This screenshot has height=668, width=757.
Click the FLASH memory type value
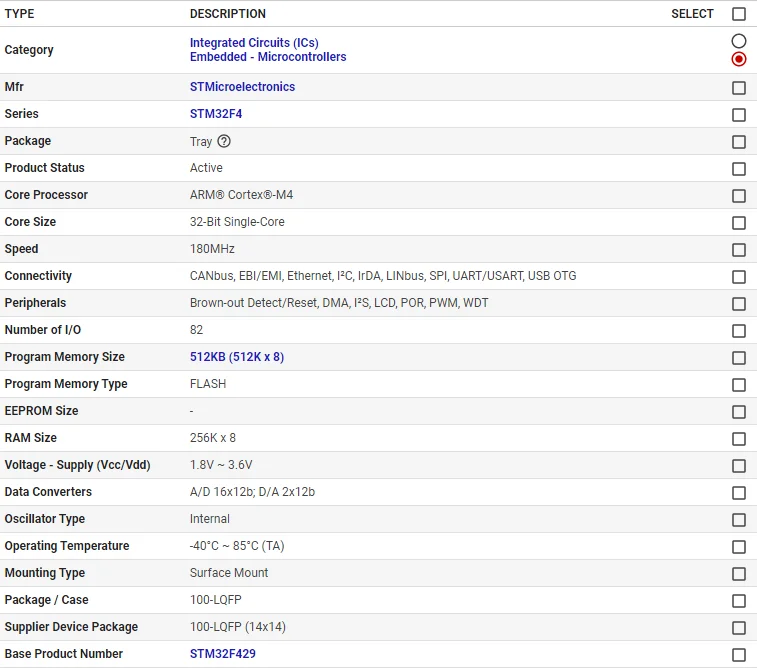208,384
